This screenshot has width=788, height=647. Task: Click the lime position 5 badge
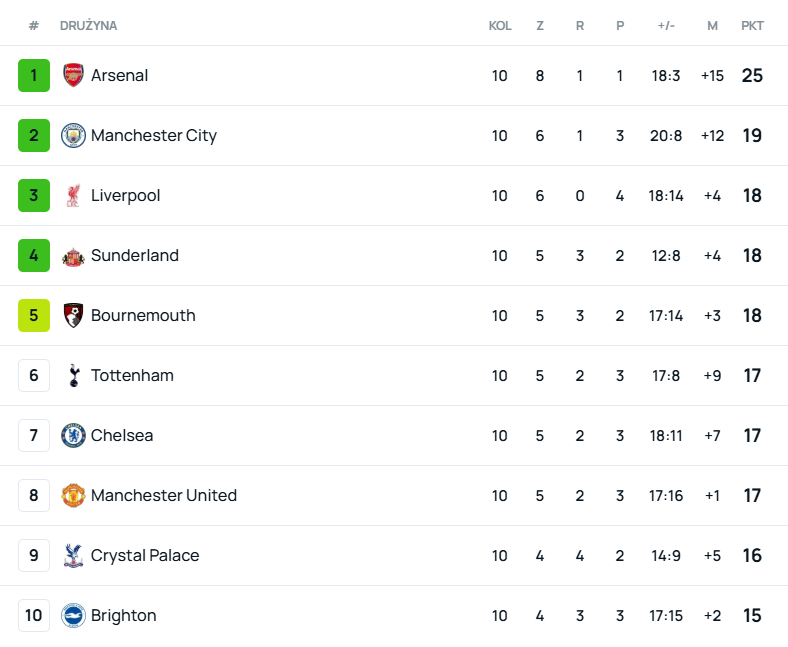point(34,315)
